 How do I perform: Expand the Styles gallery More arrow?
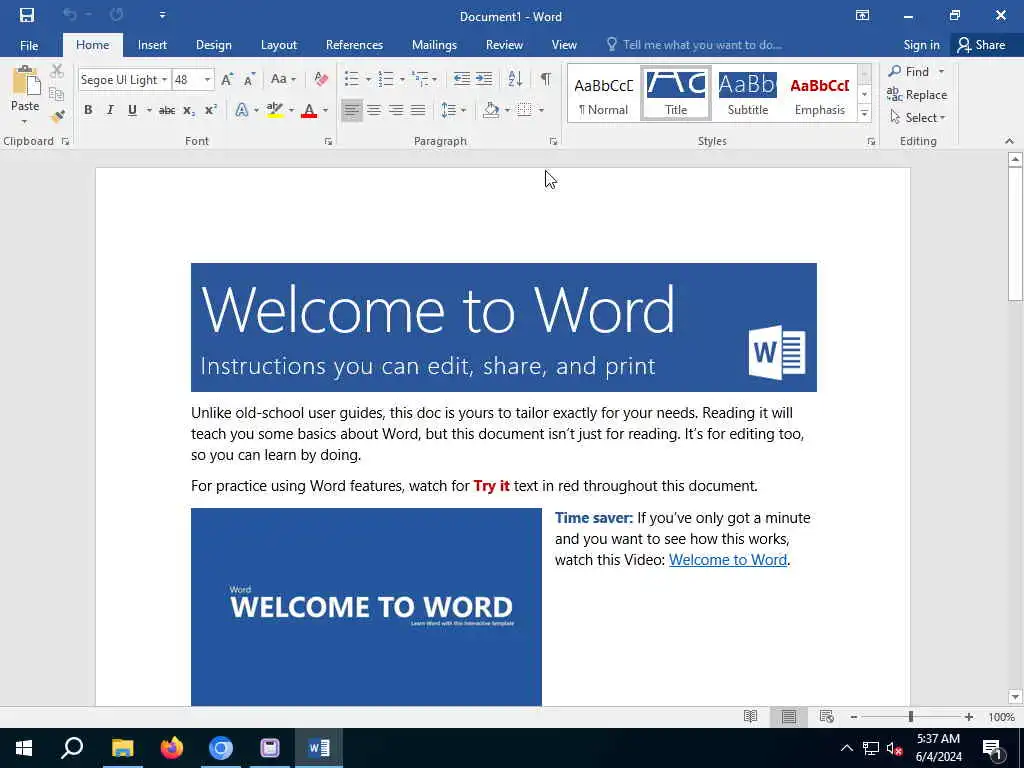click(864, 114)
